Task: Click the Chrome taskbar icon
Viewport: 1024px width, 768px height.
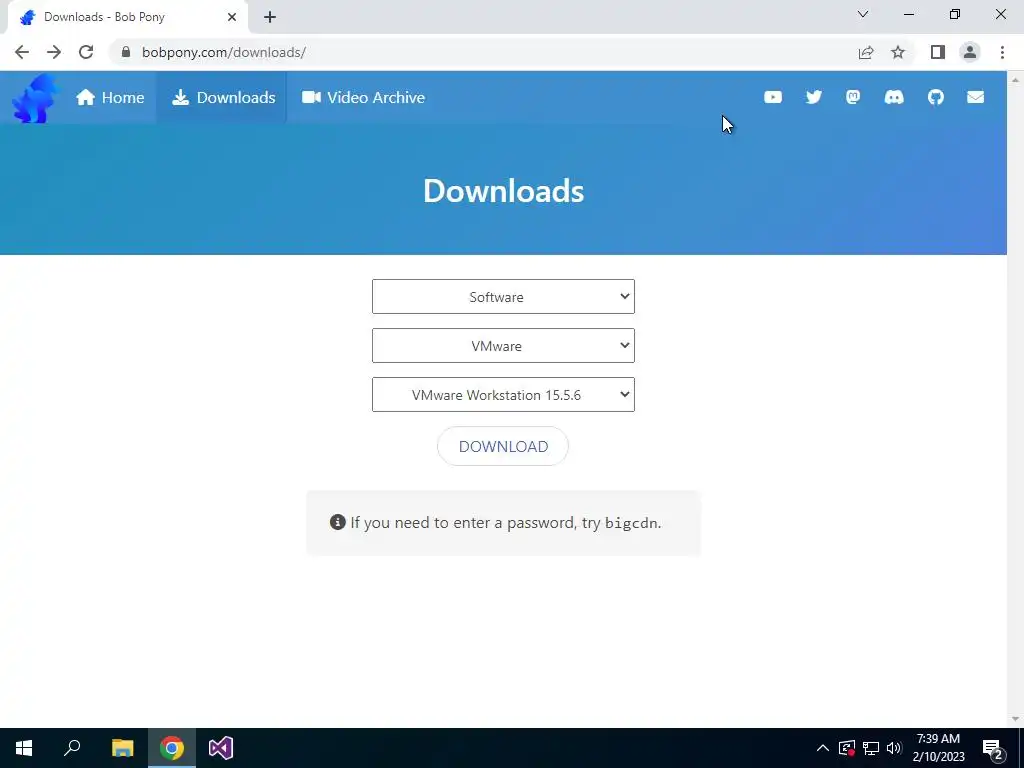Action: (172, 748)
